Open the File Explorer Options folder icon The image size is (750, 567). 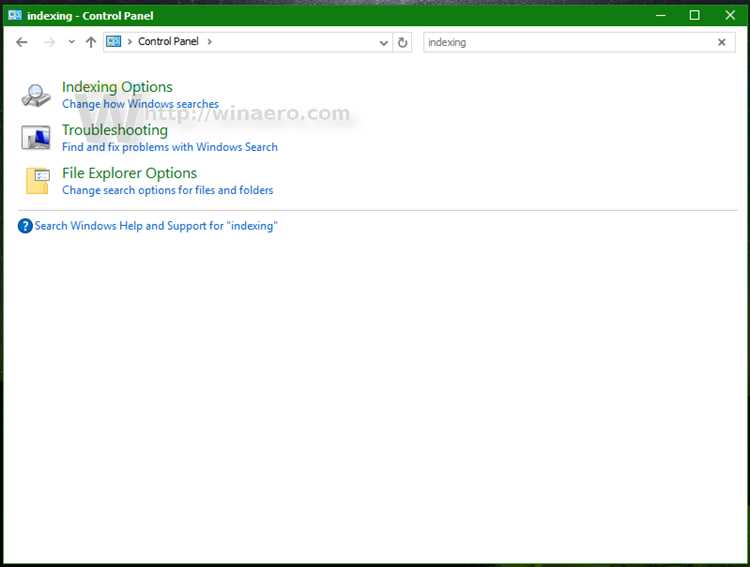click(x=37, y=181)
